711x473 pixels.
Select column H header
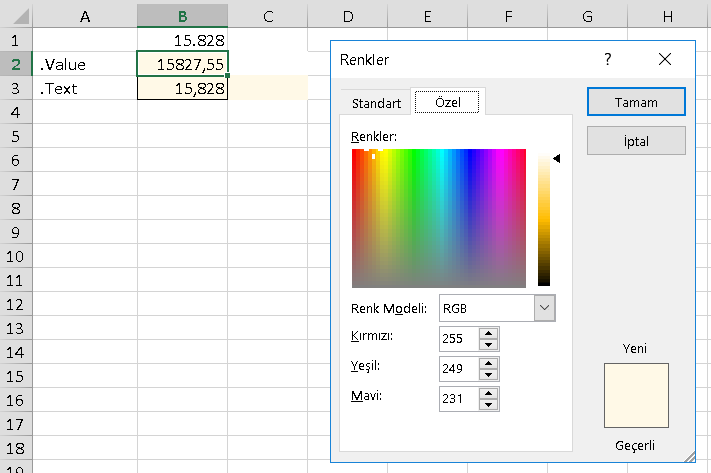point(667,16)
